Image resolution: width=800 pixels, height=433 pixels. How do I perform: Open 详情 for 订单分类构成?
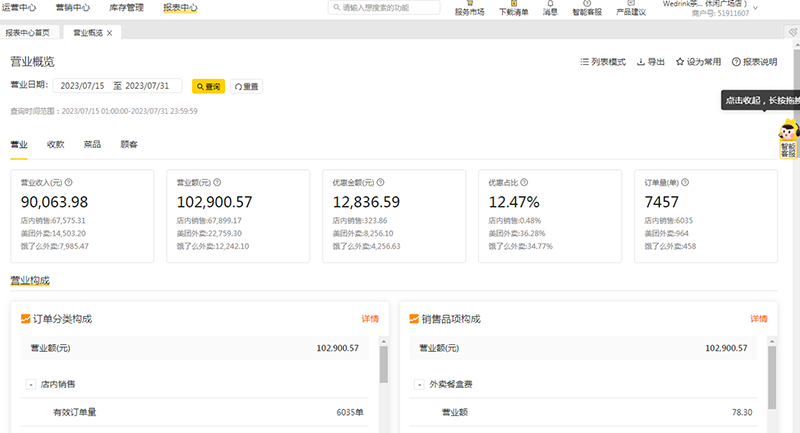coord(370,319)
